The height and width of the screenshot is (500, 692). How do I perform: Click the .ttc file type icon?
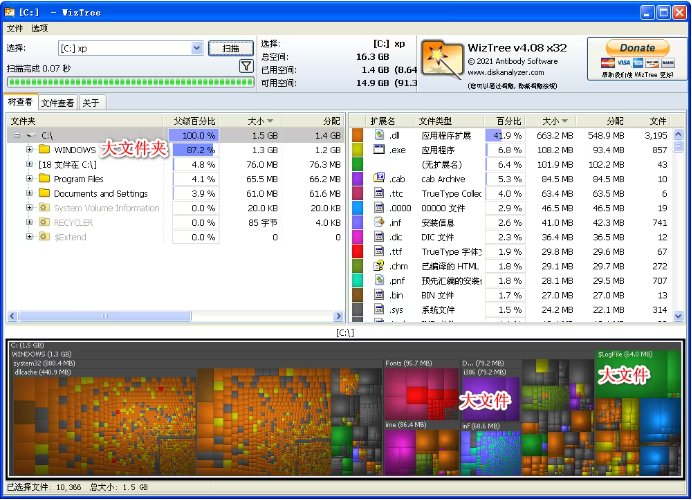coord(379,193)
